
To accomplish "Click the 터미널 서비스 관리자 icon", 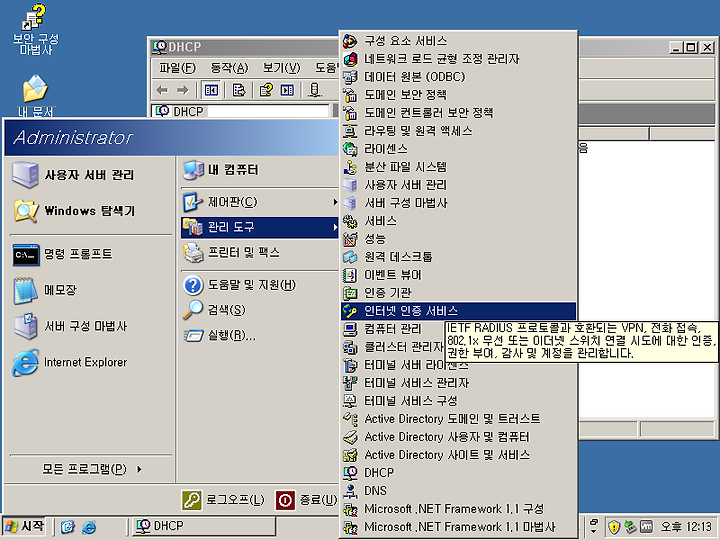I will pos(350,383).
